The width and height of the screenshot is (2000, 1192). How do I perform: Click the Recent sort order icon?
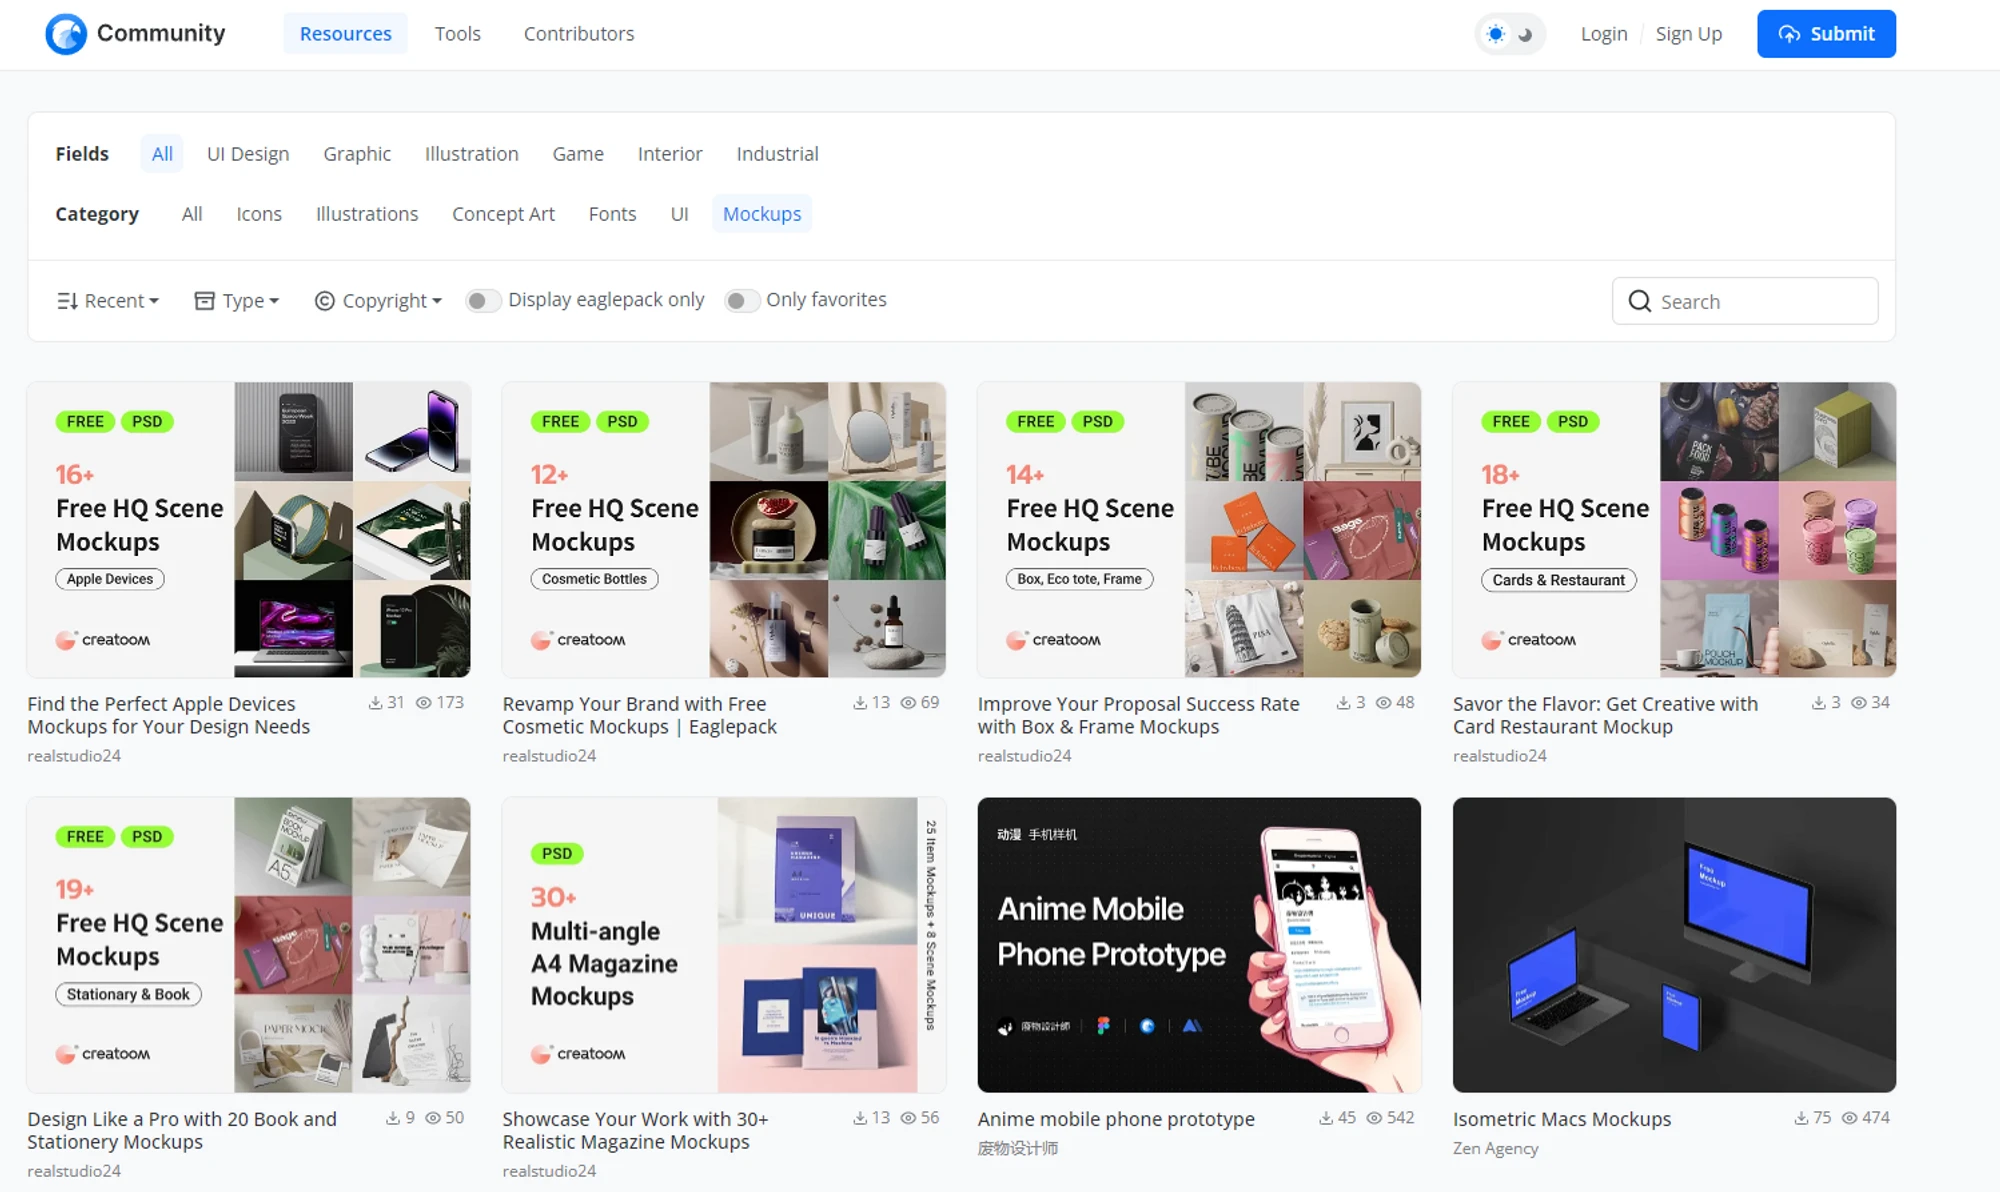coord(67,301)
